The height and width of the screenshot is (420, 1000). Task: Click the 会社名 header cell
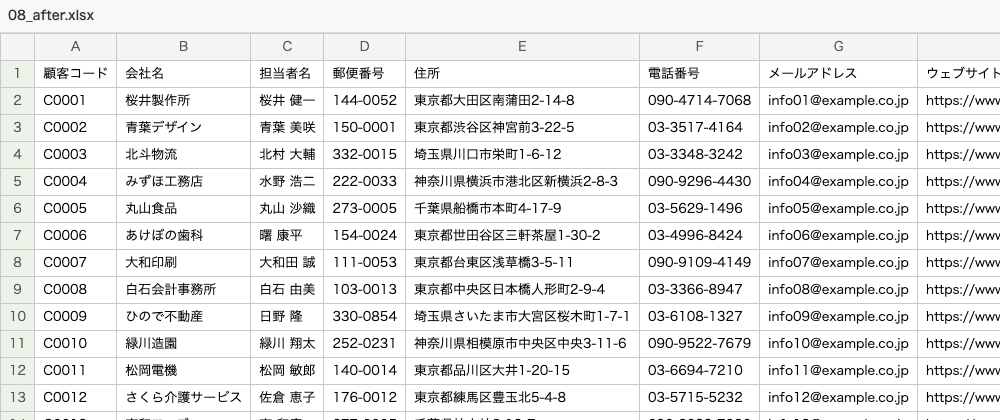[184, 74]
